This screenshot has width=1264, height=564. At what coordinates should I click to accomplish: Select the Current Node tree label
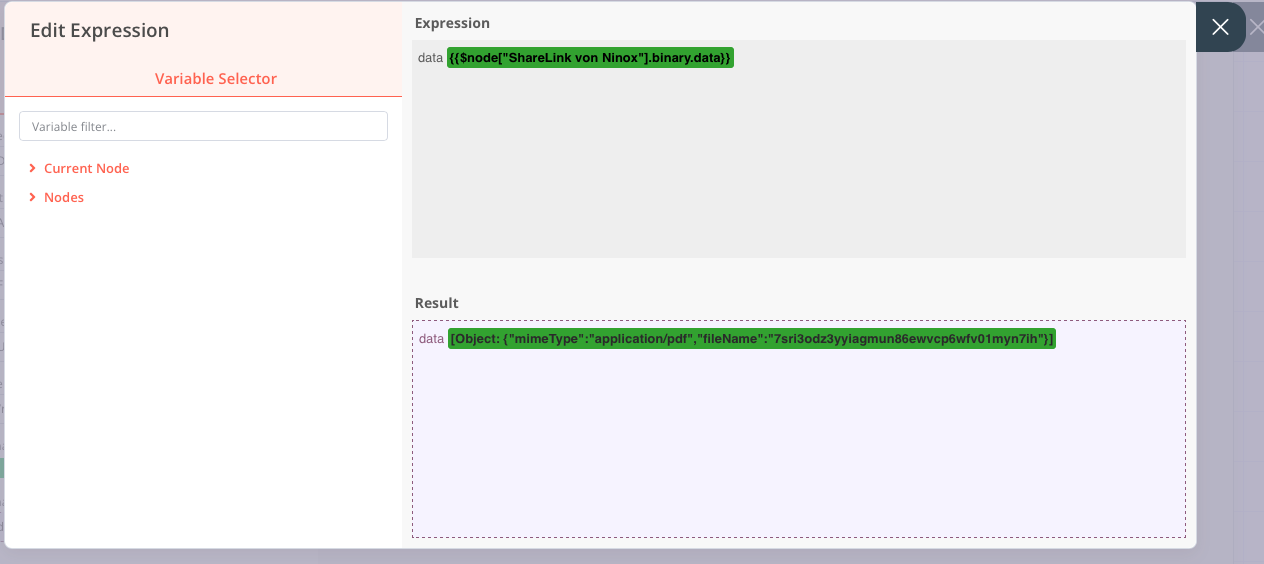point(86,168)
